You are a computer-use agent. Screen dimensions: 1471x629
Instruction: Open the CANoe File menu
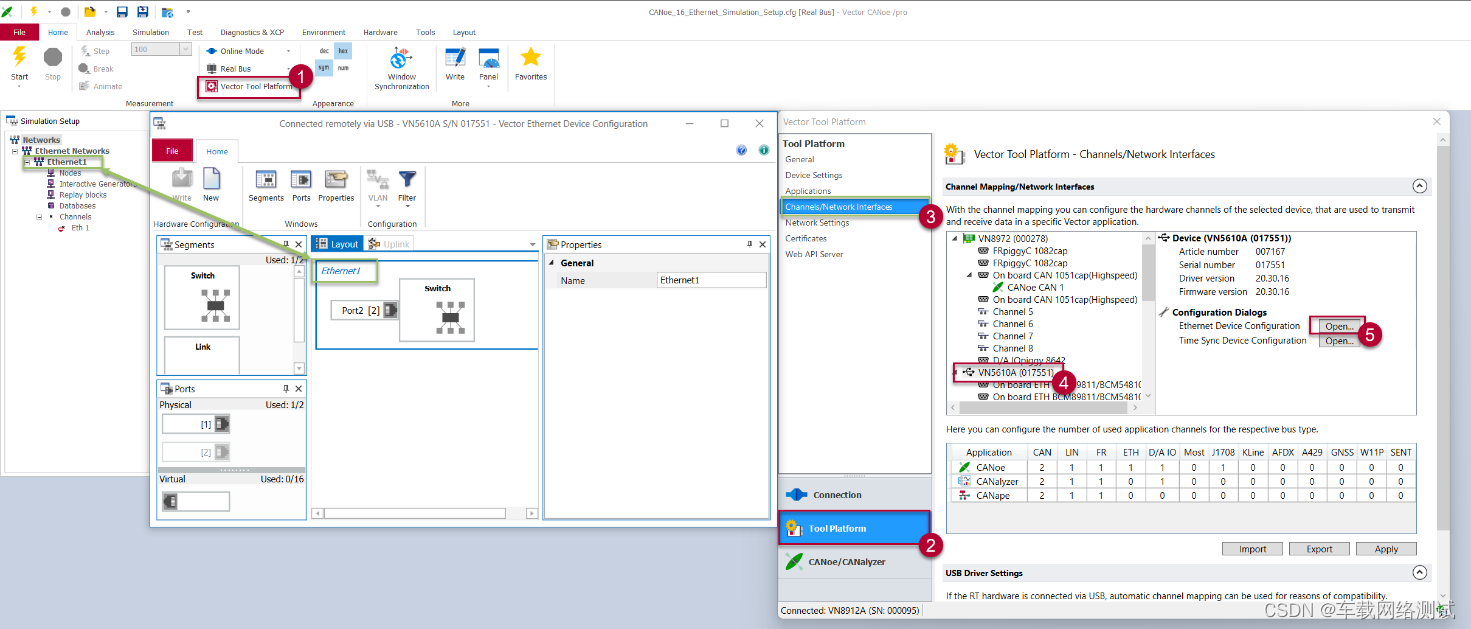19,32
